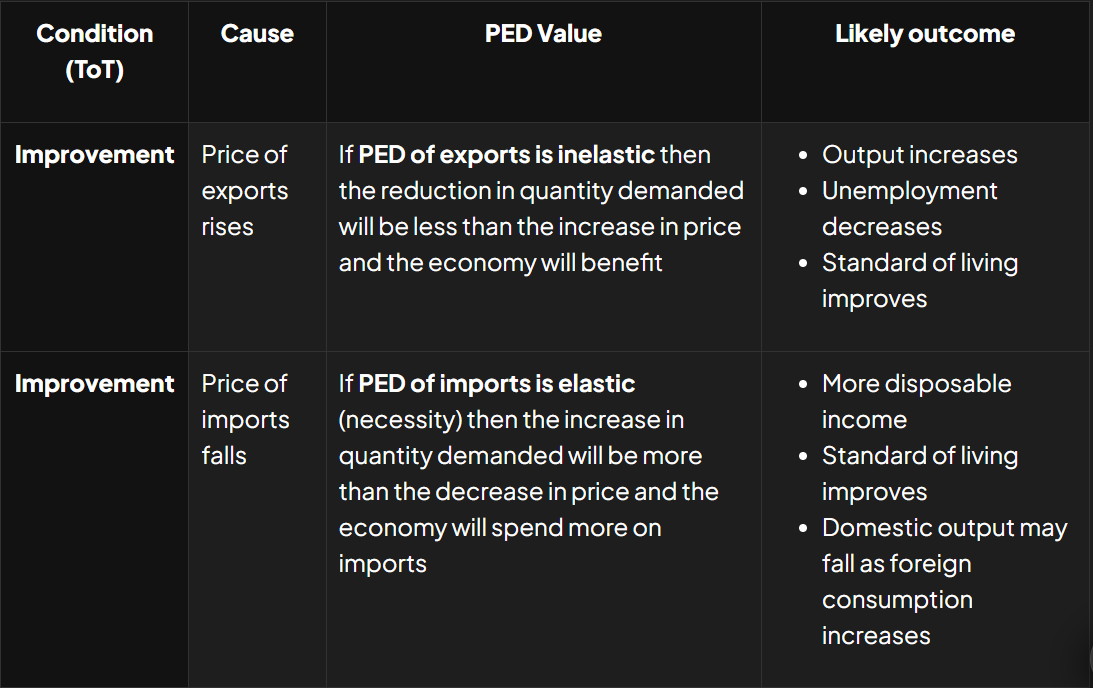Click the 'Likely outcome' column header
This screenshot has width=1093, height=688.
(x=925, y=33)
